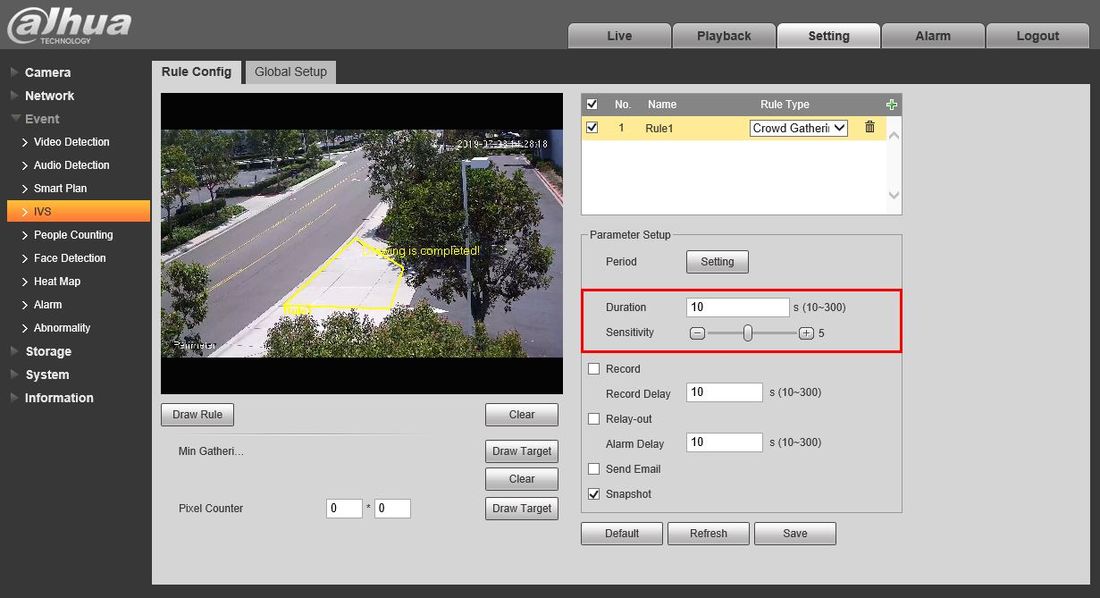The image size is (1100, 598).
Task: Open the Playback tab
Action: (x=723, y=36)
